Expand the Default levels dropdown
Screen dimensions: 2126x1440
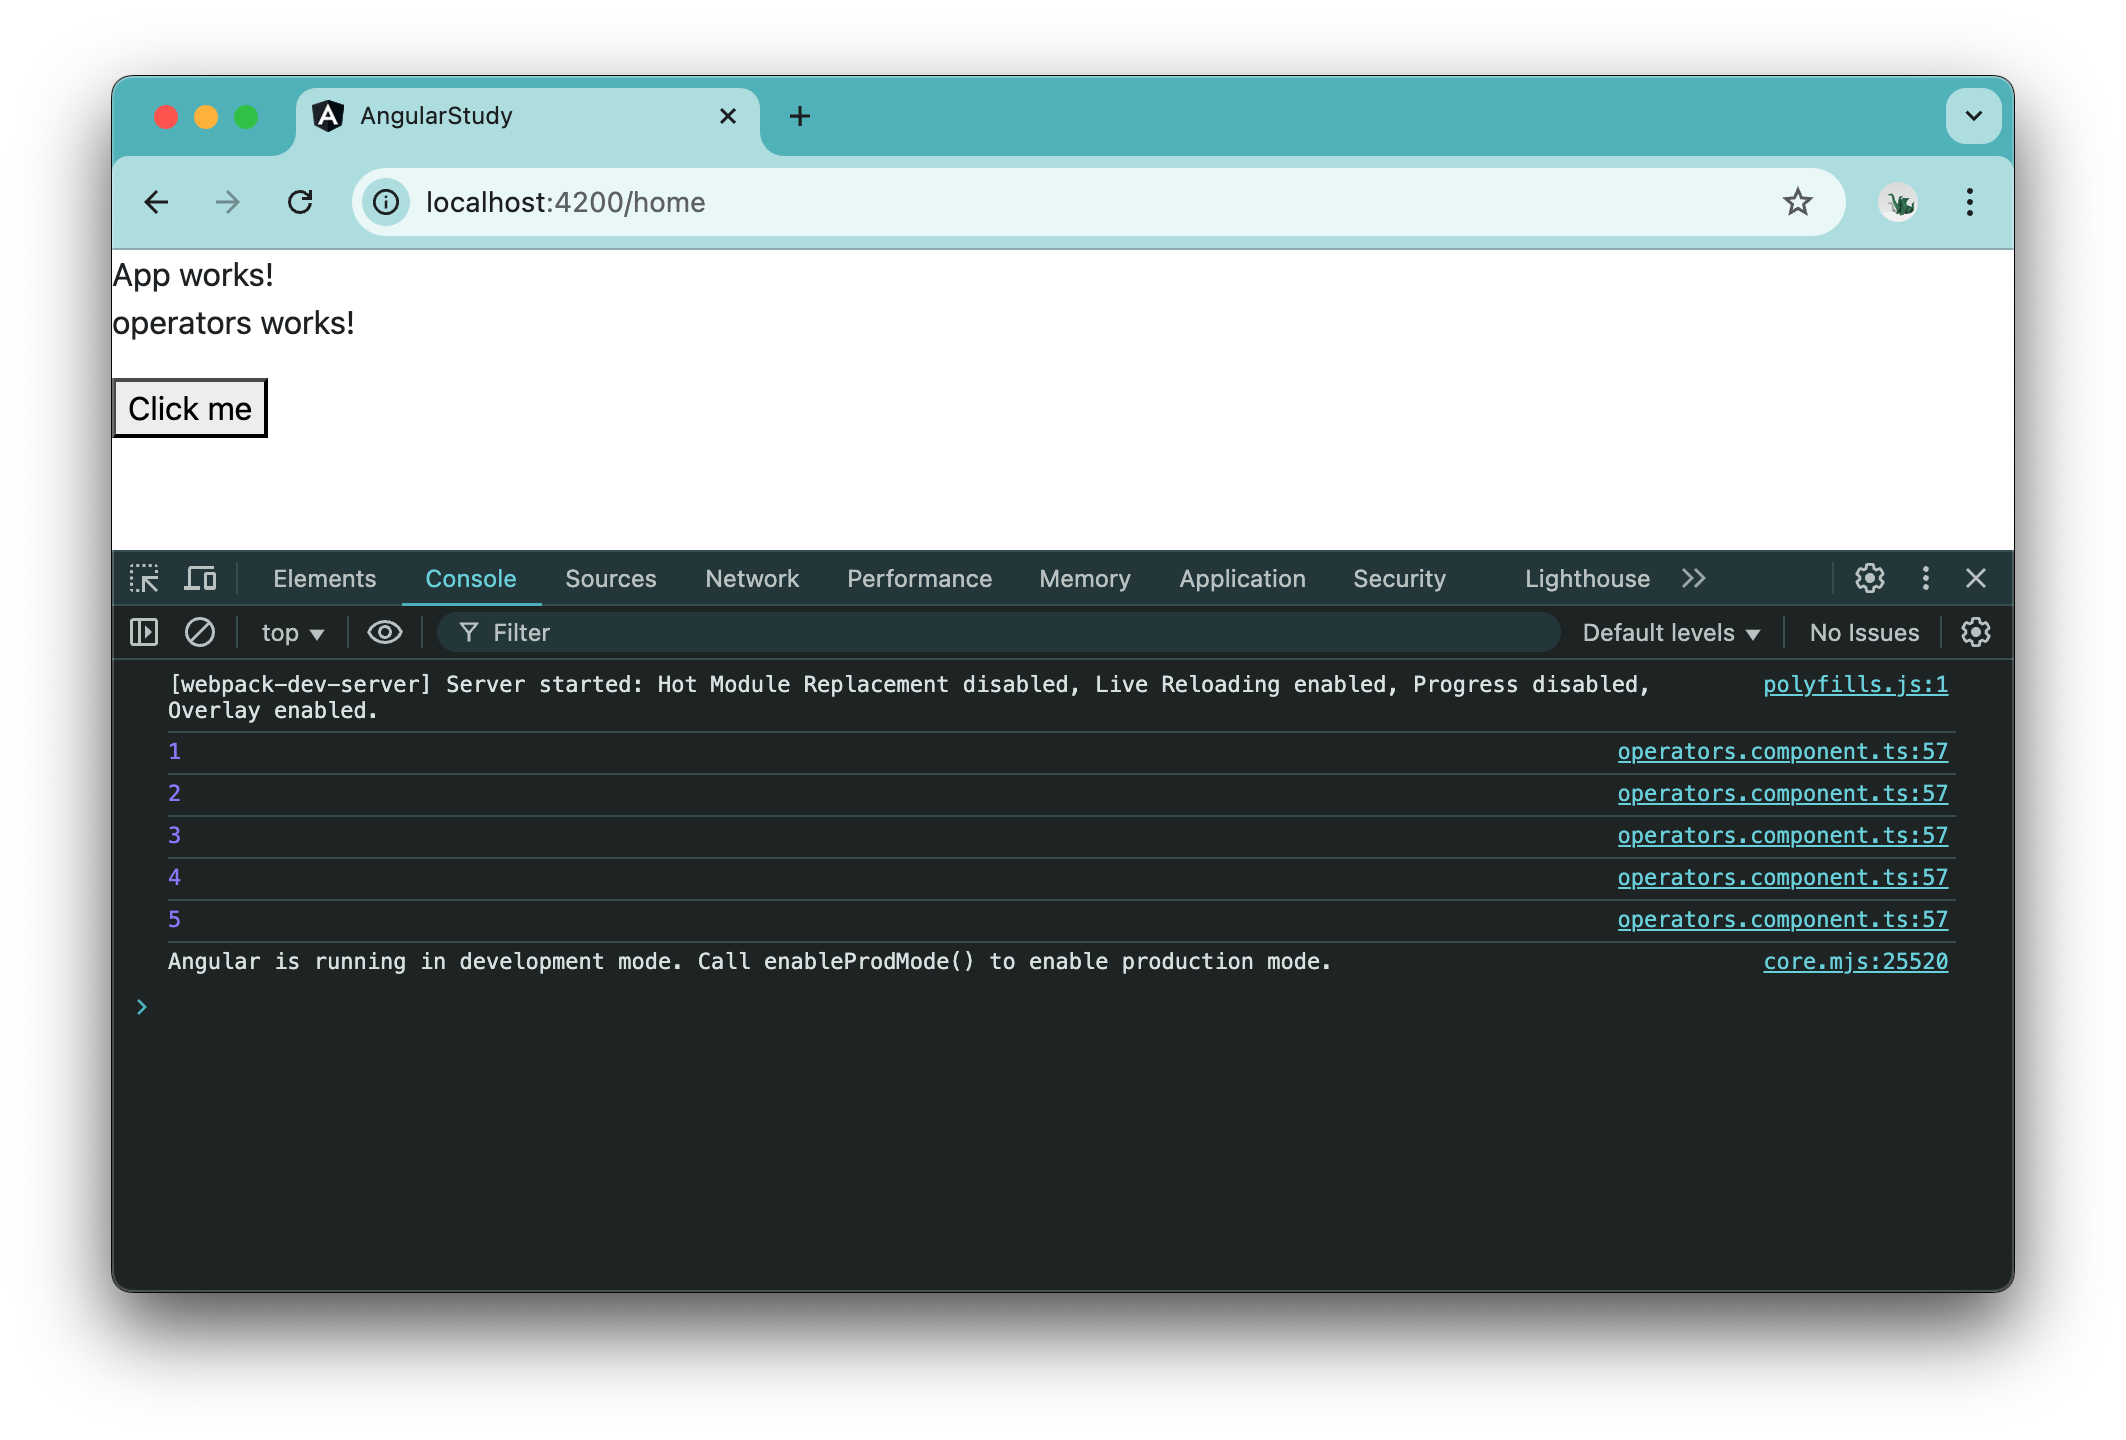tap(1671, 632)
